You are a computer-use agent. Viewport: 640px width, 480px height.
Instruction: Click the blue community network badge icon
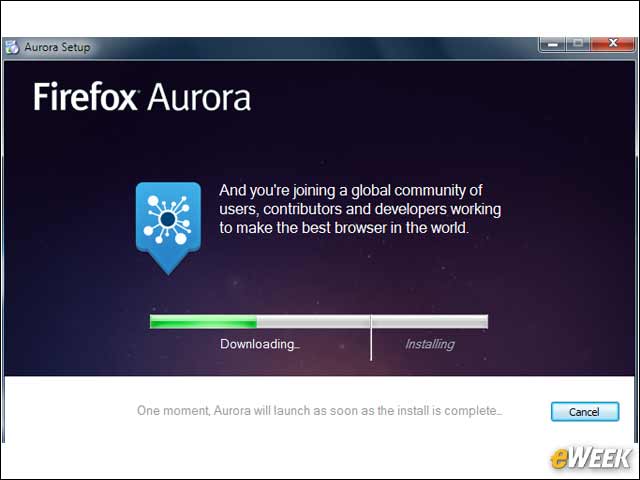pos(168,229)
